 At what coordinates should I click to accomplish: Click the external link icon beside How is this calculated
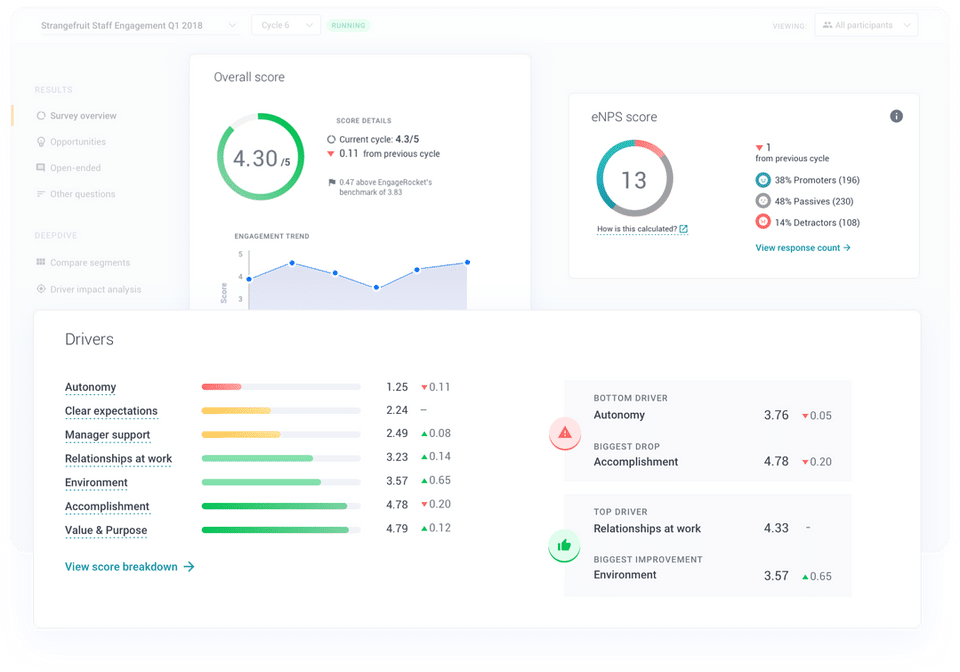coord(684,229)
